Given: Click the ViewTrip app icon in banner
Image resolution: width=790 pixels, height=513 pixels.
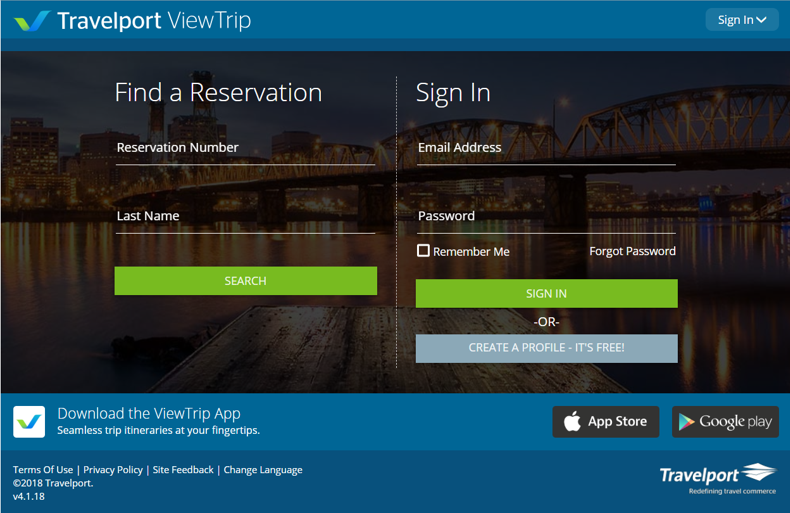Looking at the screenshot, I should 29,421.
